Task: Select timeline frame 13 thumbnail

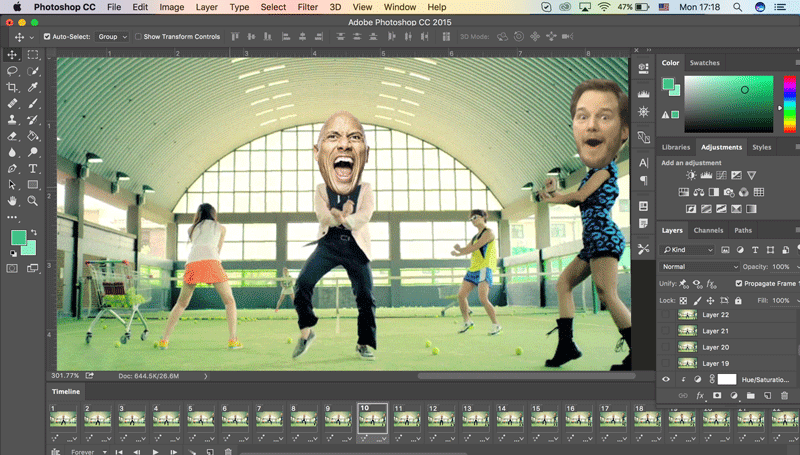Action: pos(476,419)
